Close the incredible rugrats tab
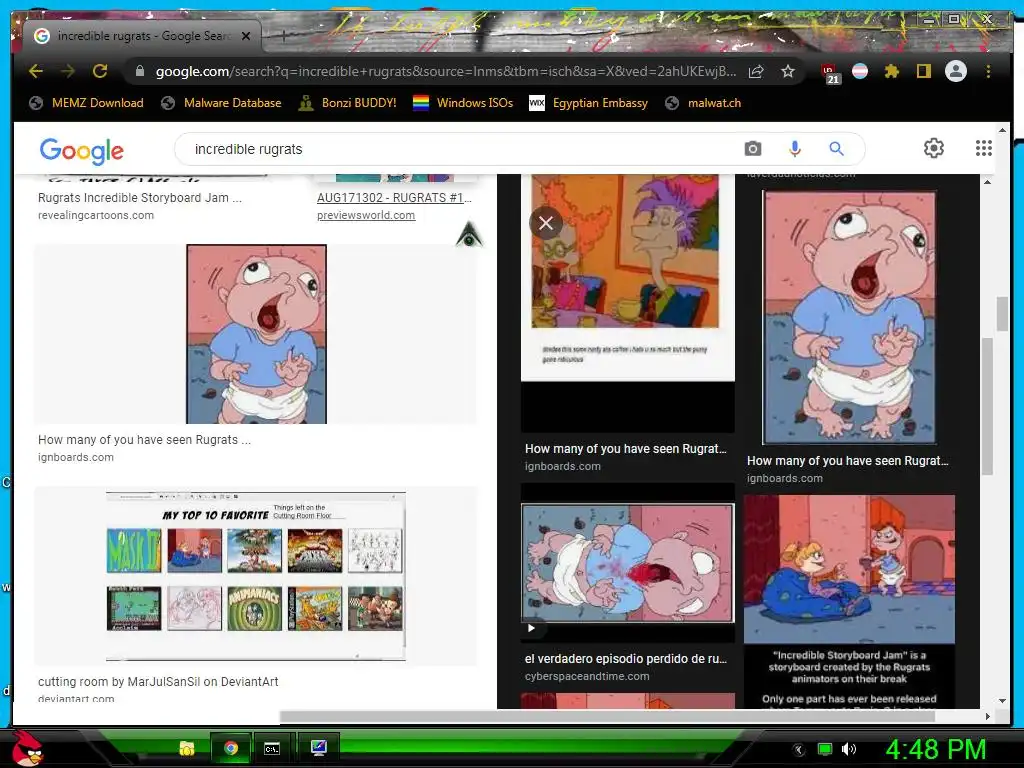Screen dimensions: 1024x768 pos(246,37)
